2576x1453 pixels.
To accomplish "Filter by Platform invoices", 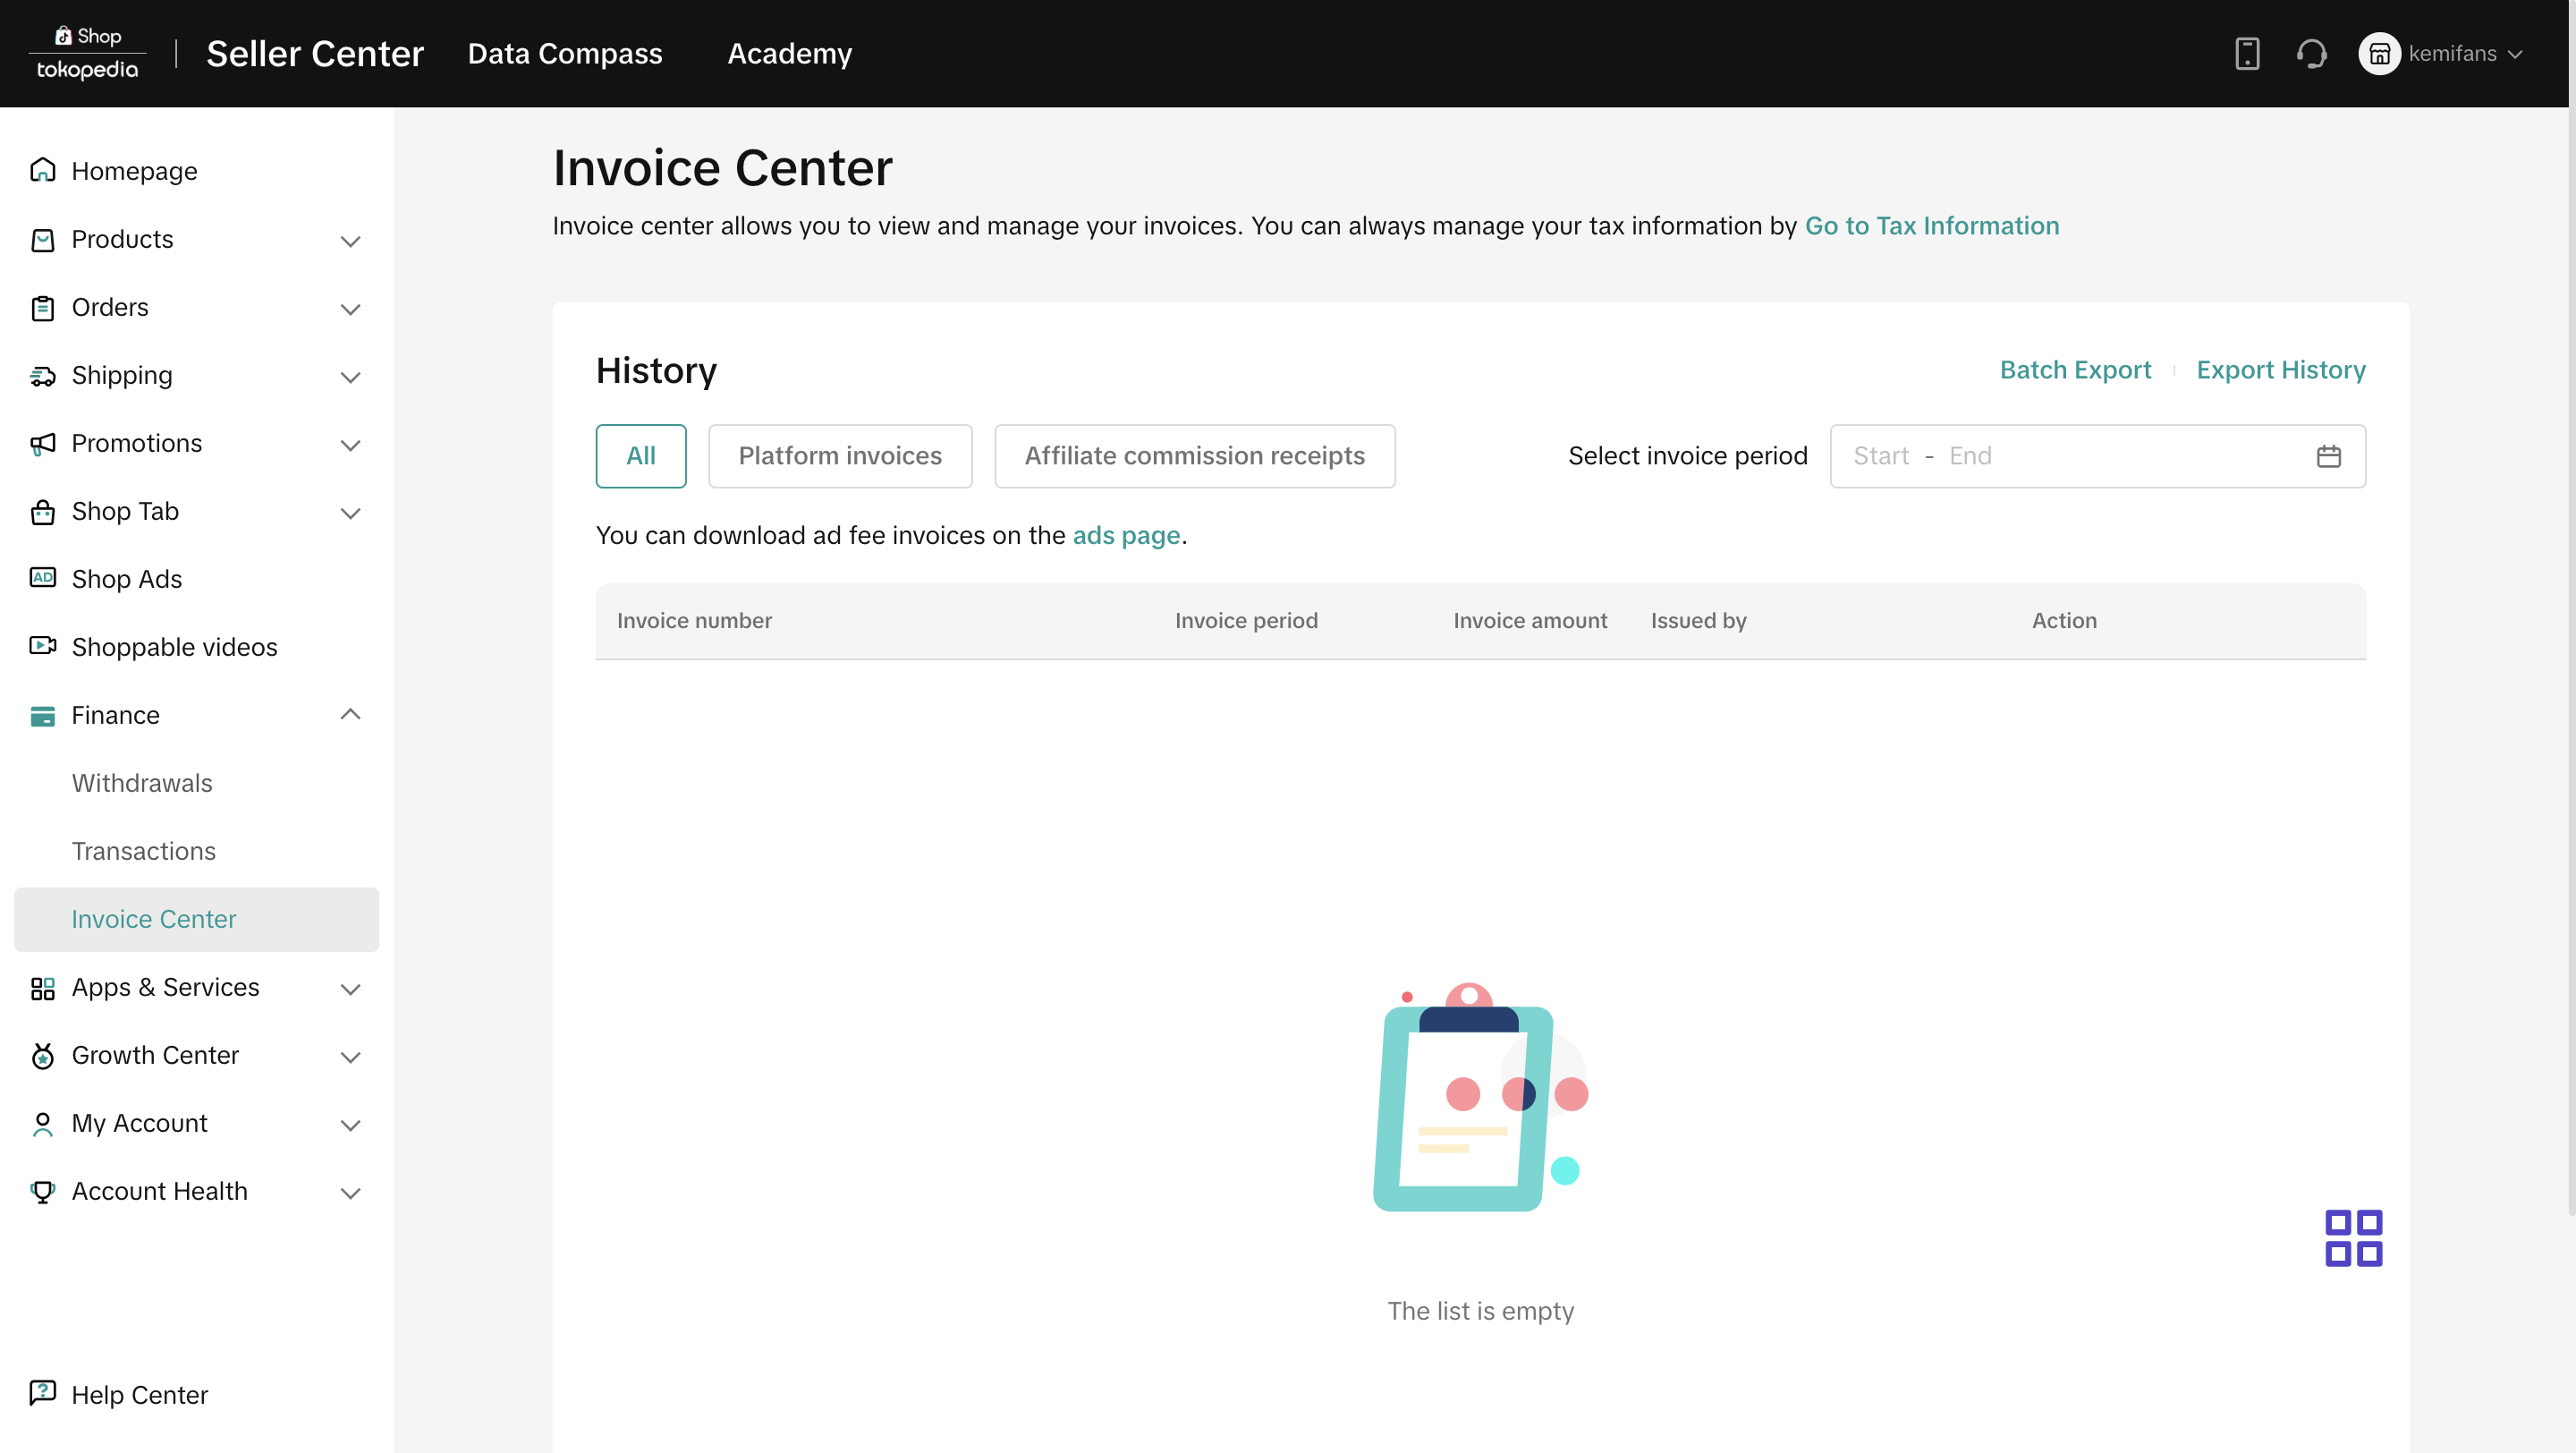I will [x=839, y=456].
